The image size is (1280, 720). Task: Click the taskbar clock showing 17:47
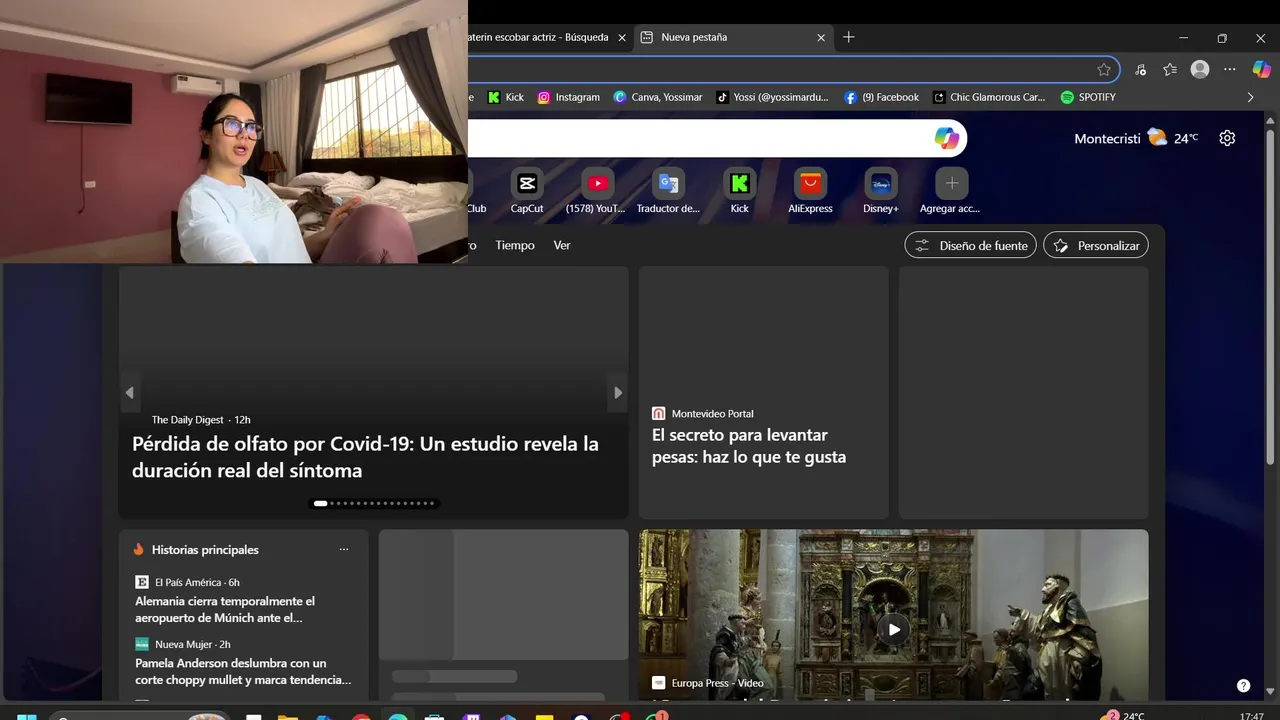pyautogui.click(x=1251, y=716)
